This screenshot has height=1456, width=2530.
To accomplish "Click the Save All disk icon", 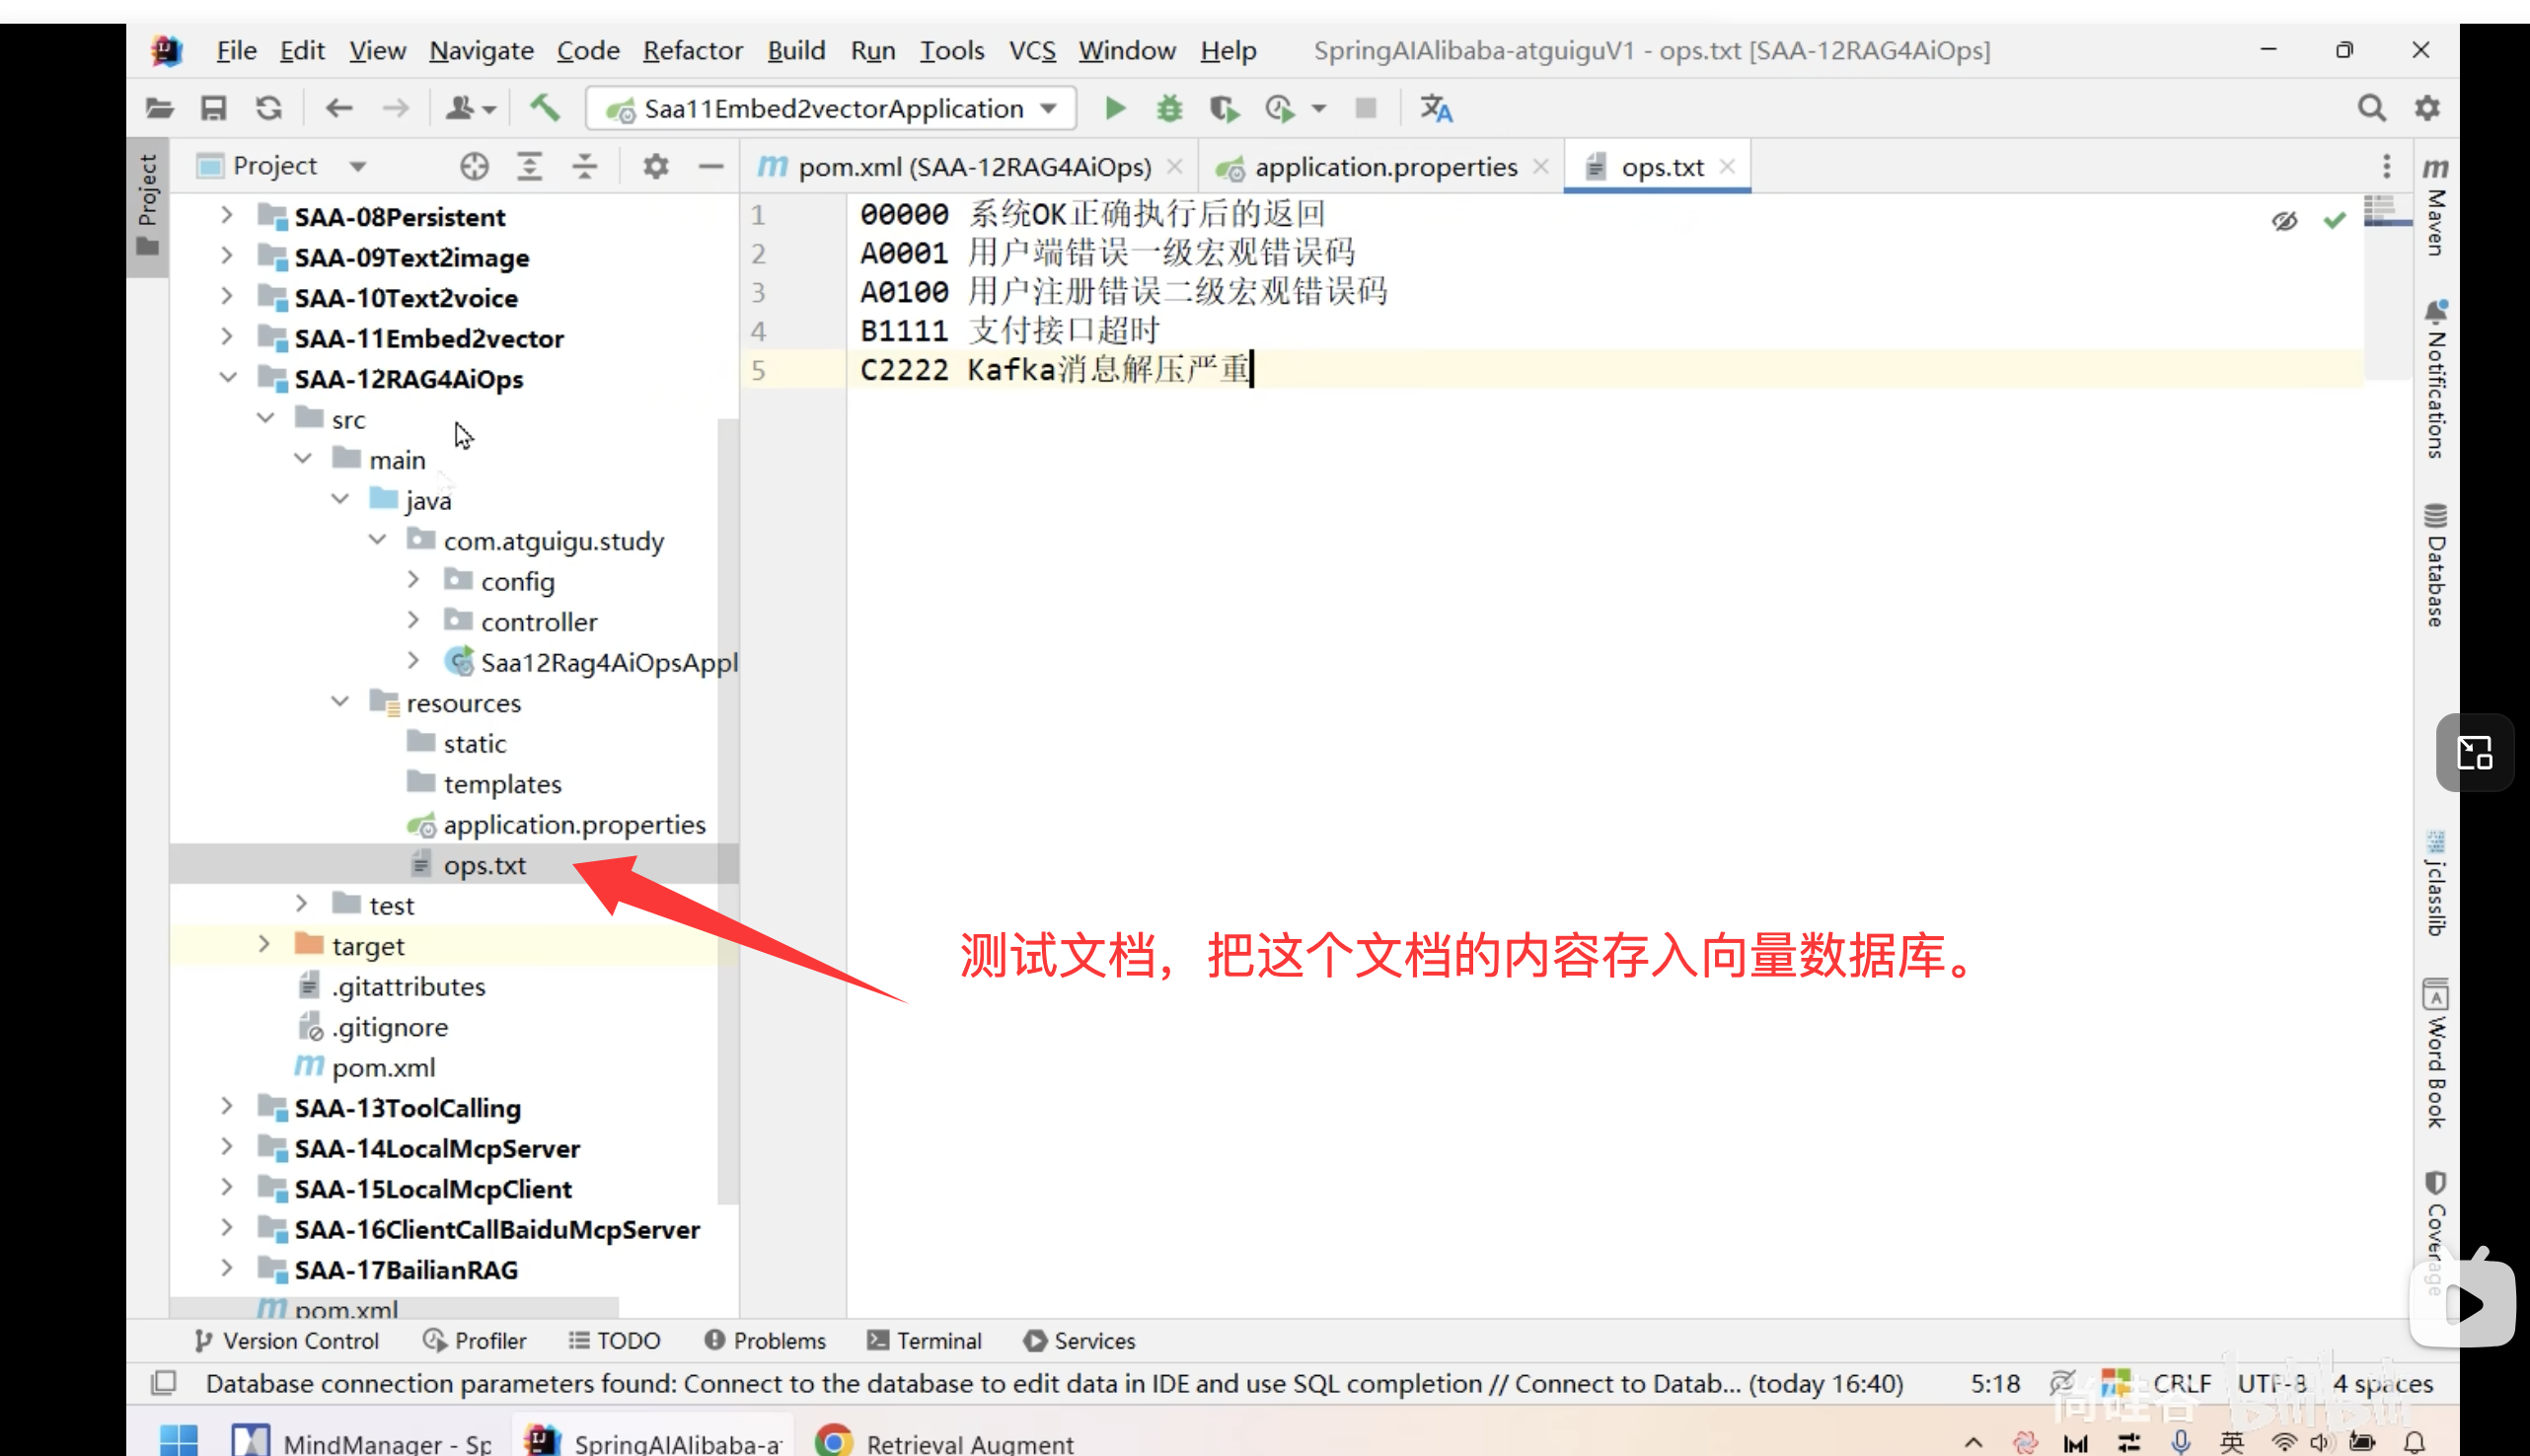I will pos(213,108).
